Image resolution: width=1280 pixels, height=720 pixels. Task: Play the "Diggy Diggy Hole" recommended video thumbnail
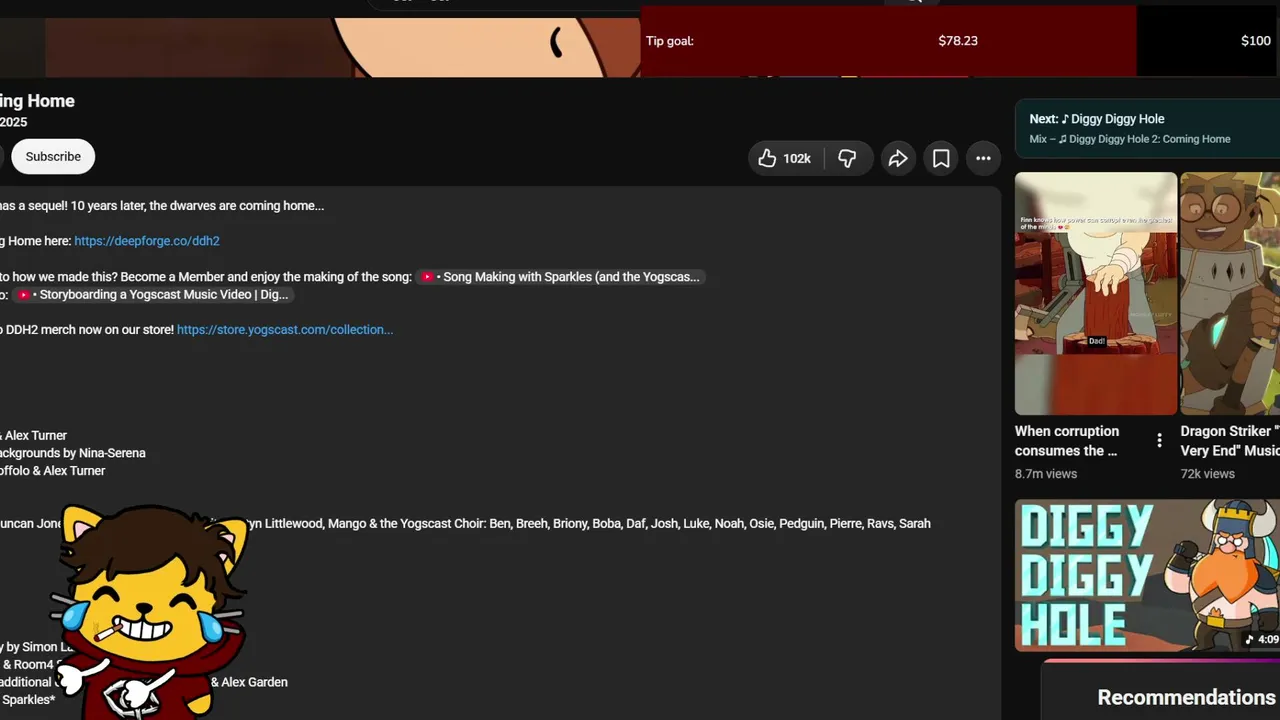point(1147,575)
